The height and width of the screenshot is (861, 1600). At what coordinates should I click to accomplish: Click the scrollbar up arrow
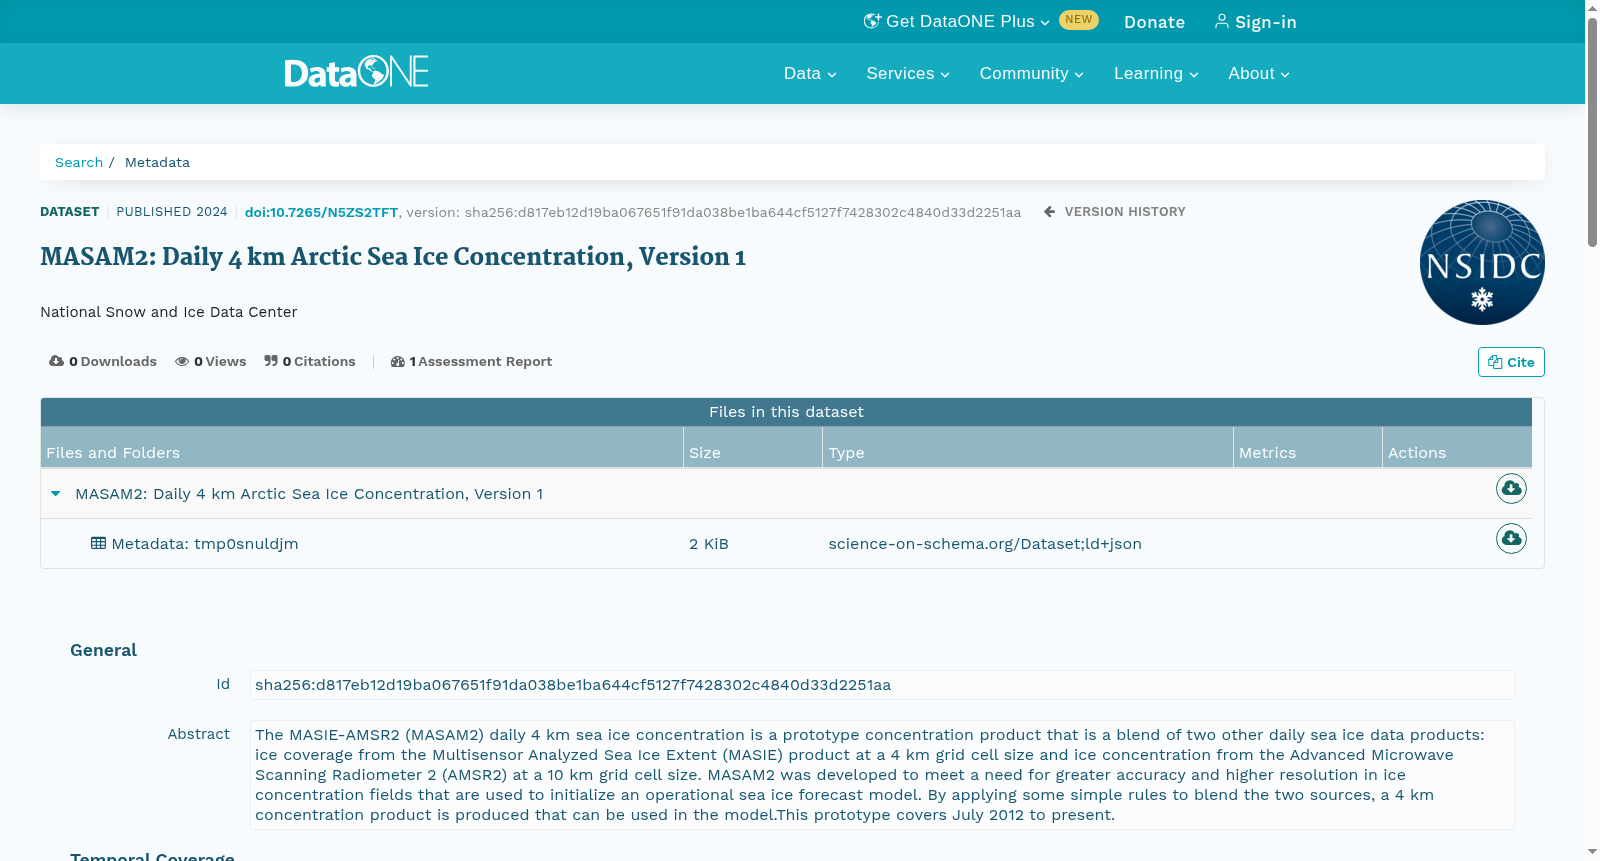[x=1592, y=7]
